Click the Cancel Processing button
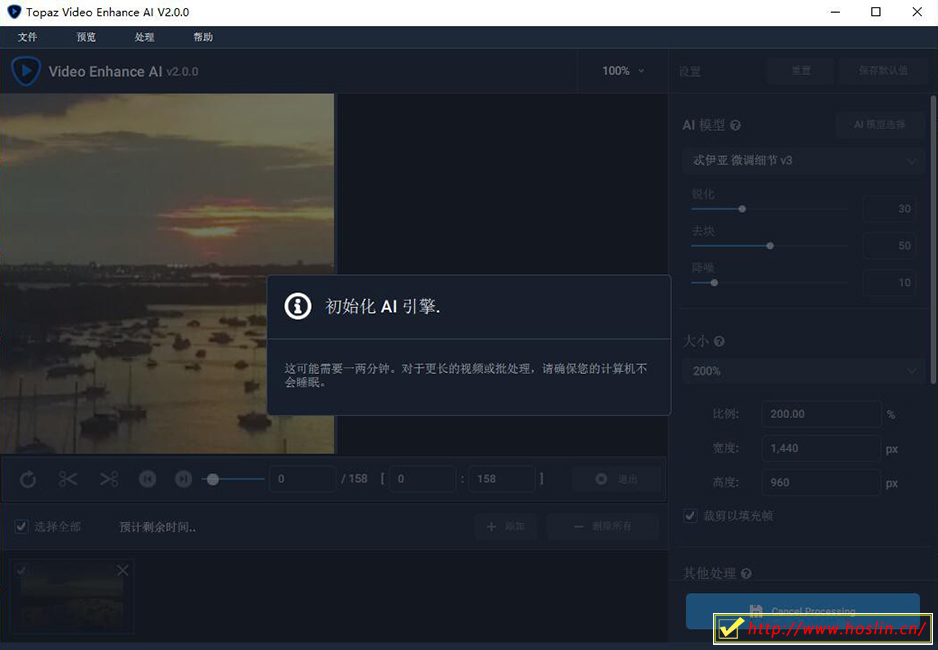Viewport: 938px width, 650px height. [x=803, y=611]
